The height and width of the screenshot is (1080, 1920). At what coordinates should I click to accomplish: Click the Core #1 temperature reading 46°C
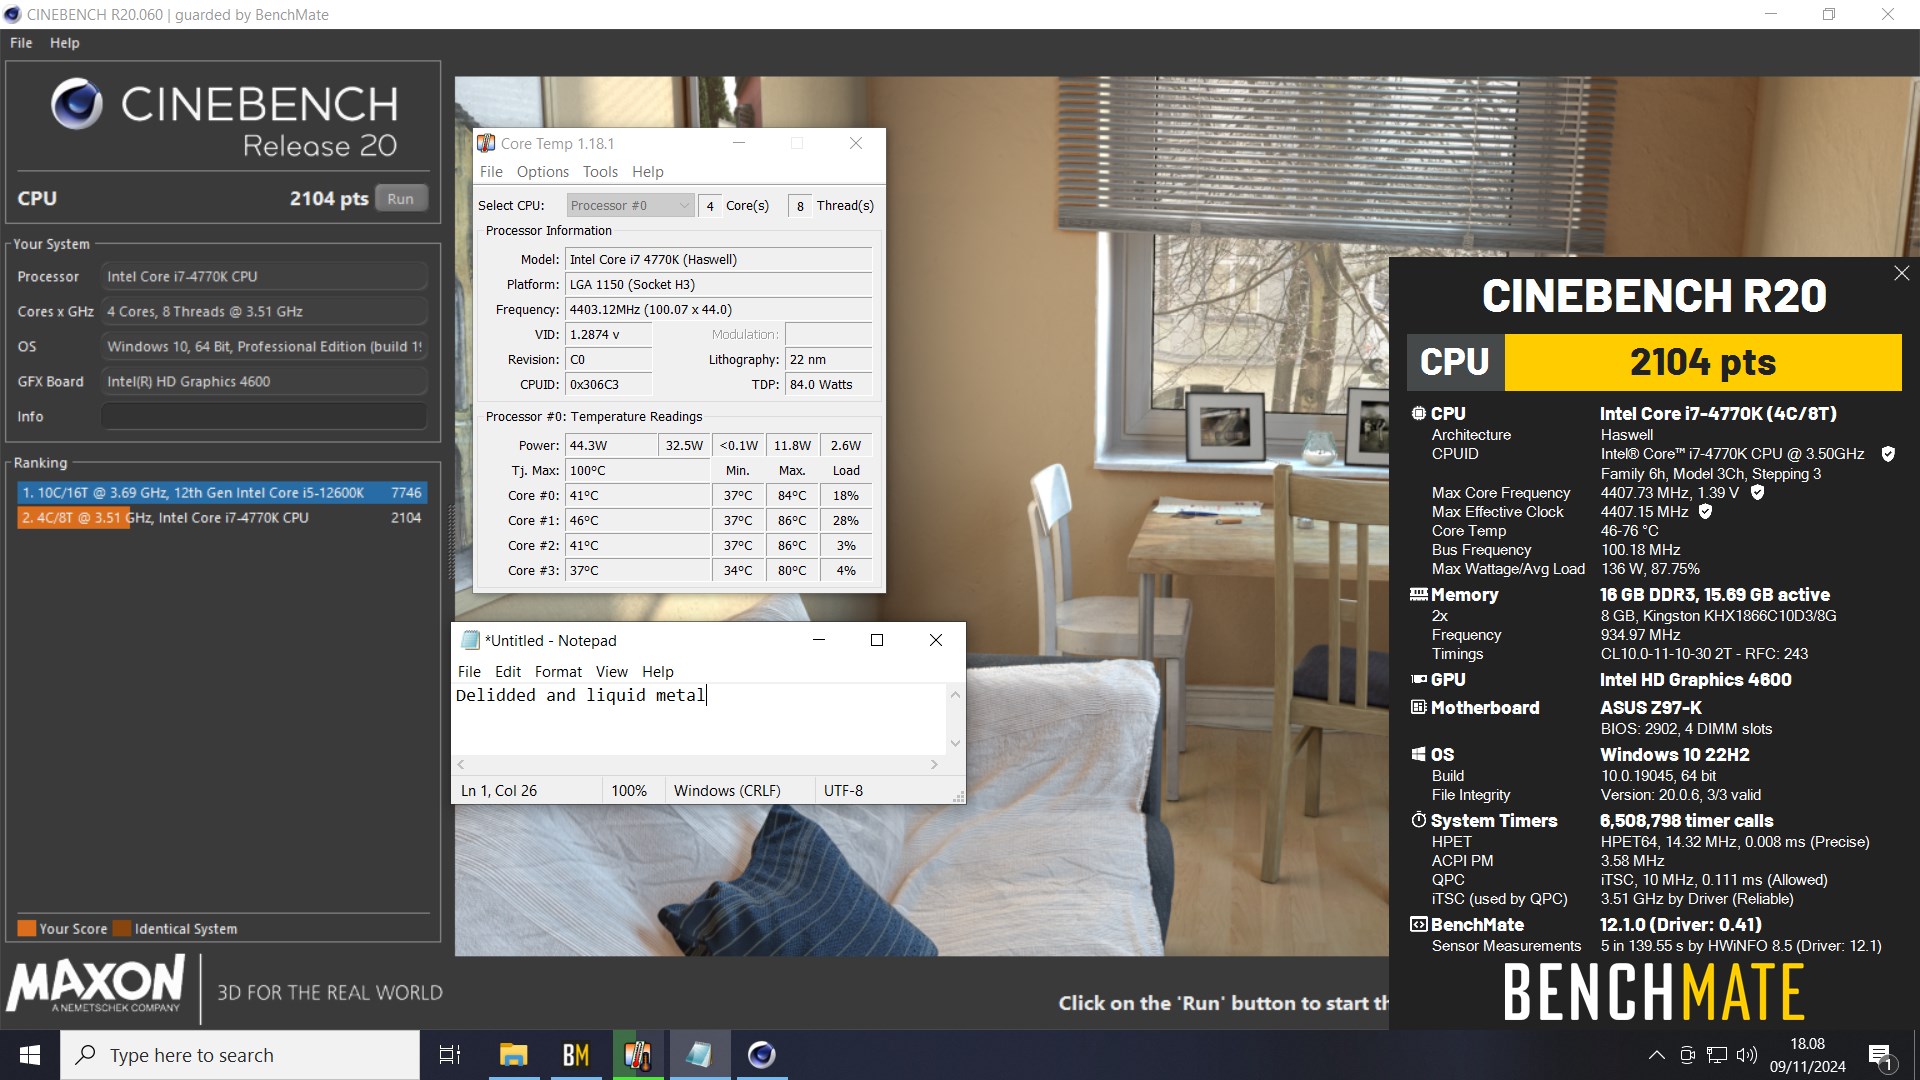tap(638, 520)
